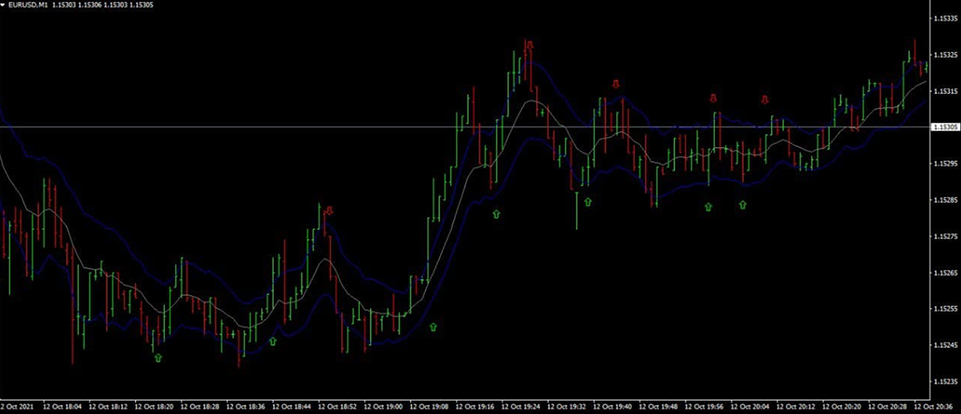Select the horizontal bid price line
Screen dimensions: 961x414
pyautogui.click(x=465, y=127)
